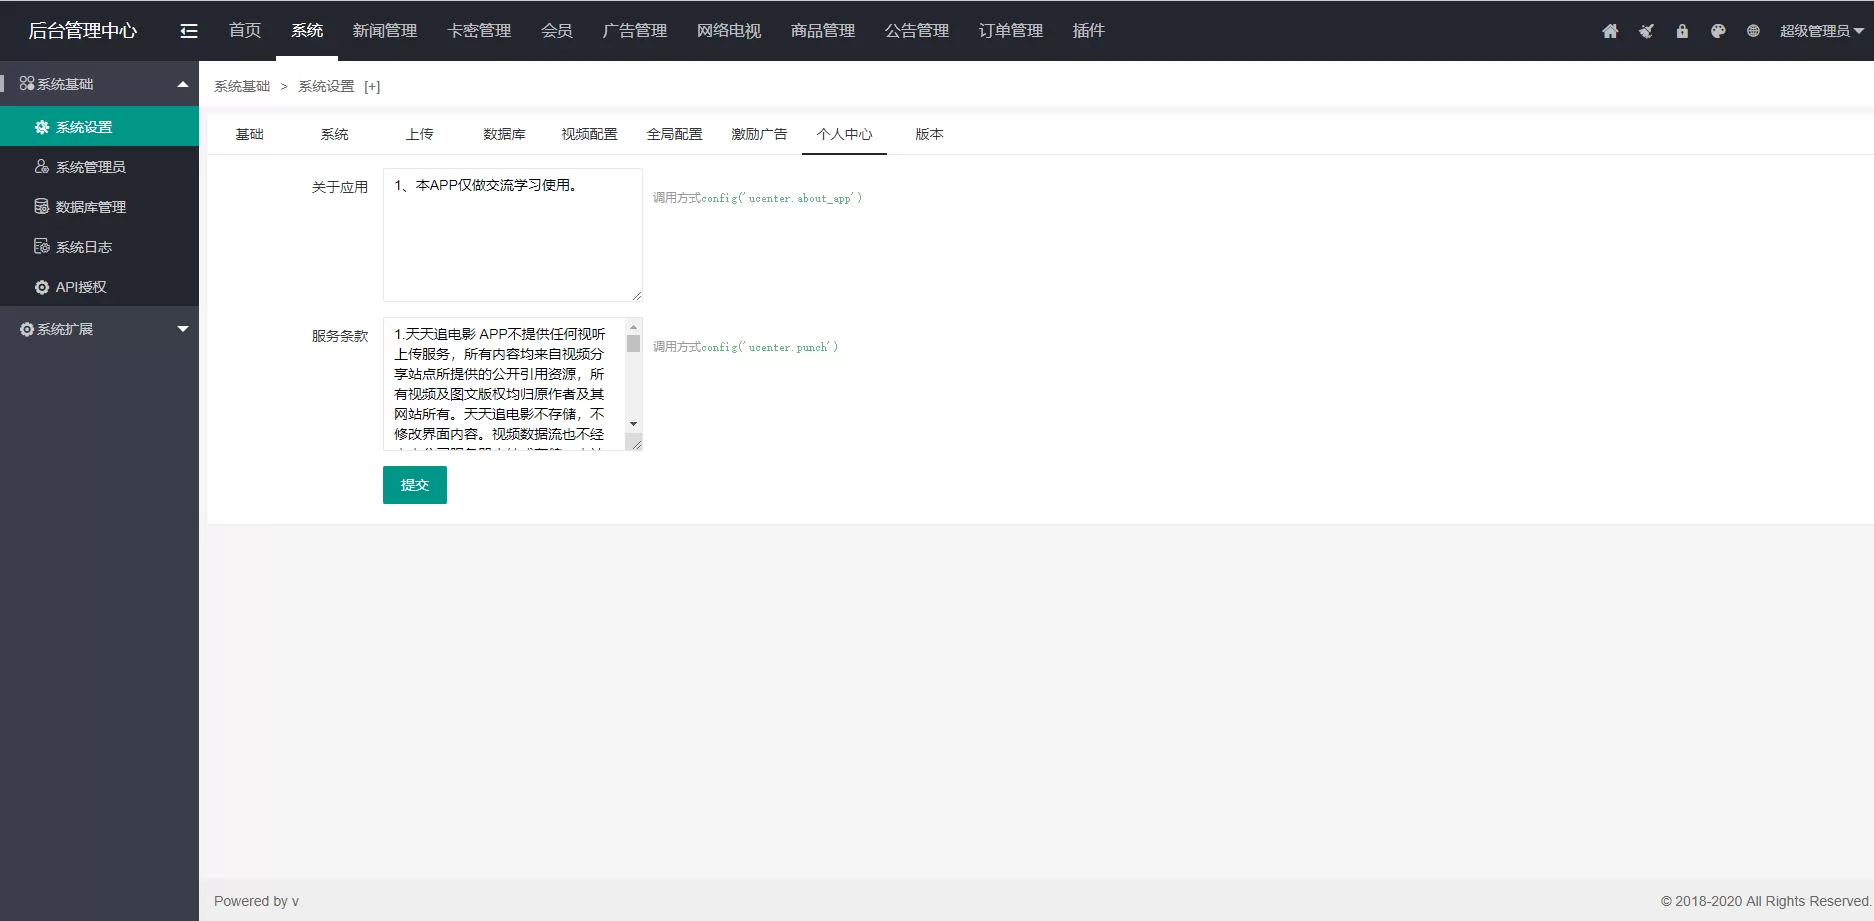Open 广告管理 in the top menu
This screenshot has height=921, width=1874.
click(634, 31)
